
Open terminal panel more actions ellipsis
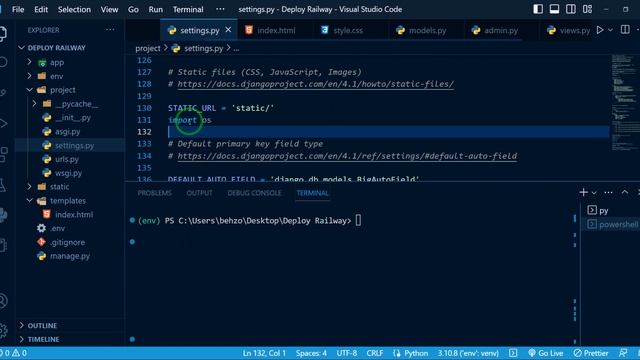(x=608, y=192)
